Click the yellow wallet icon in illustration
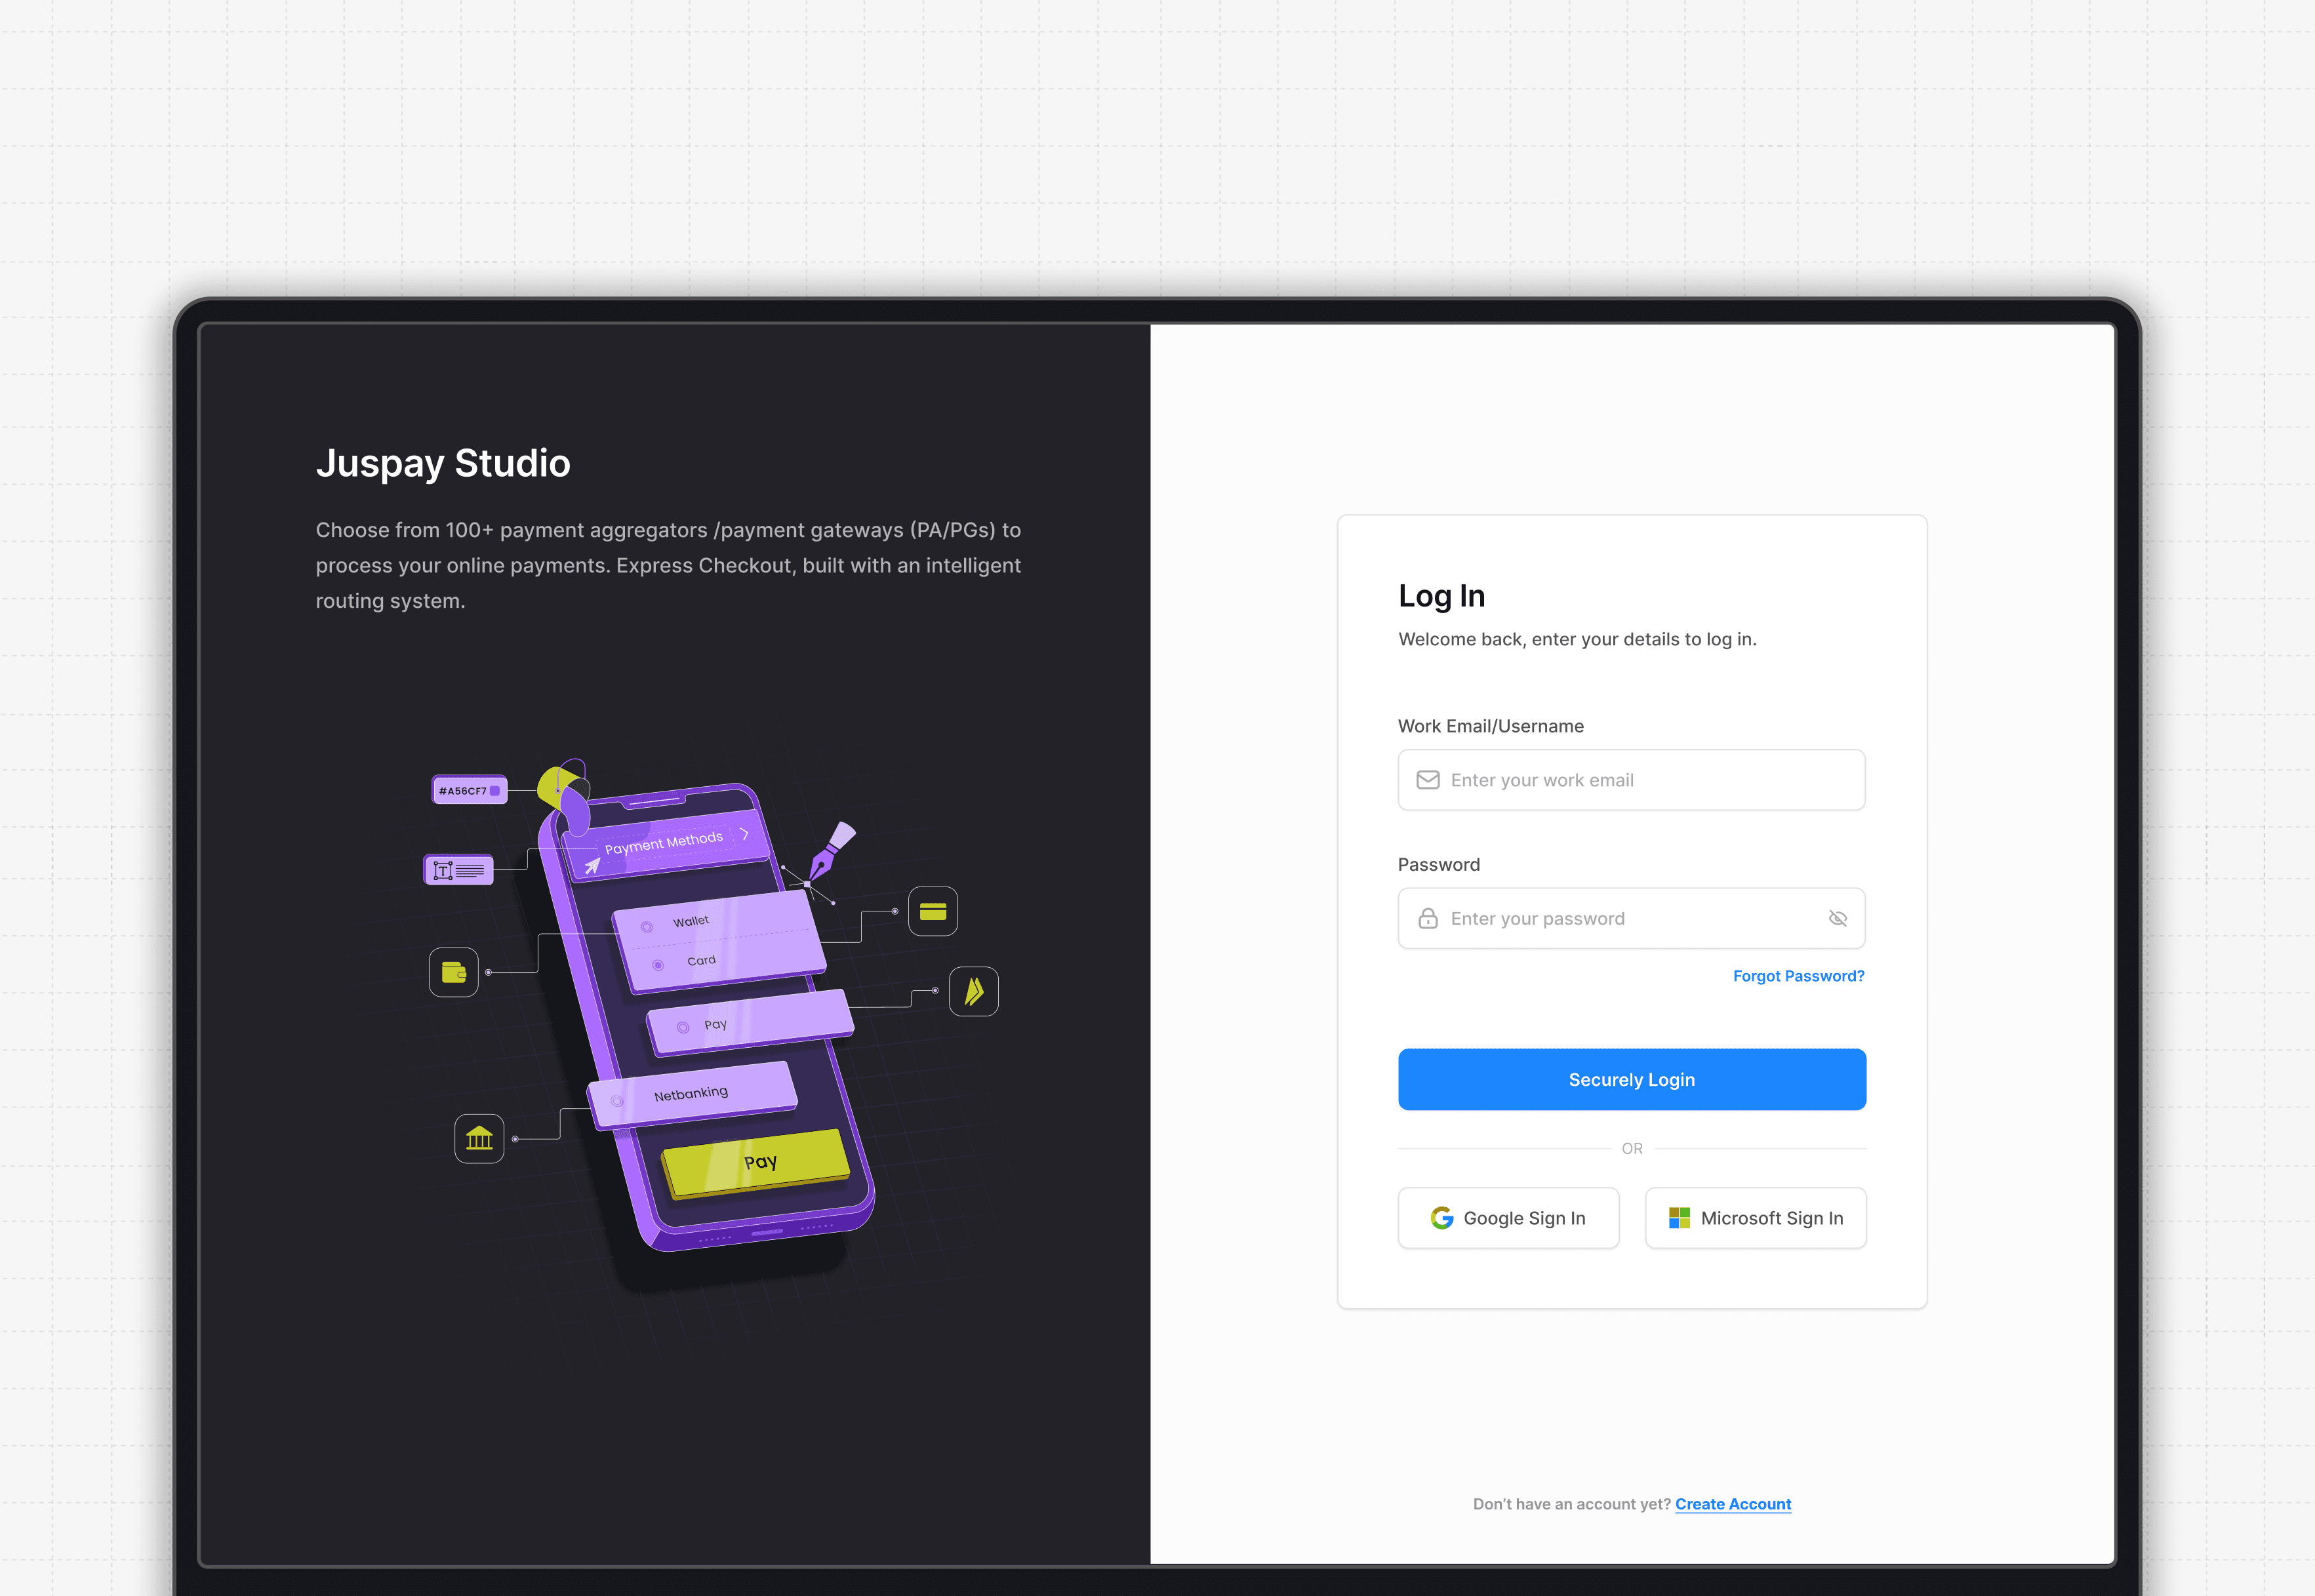This screenshot has width=2315, height=1596. point(454,972)
